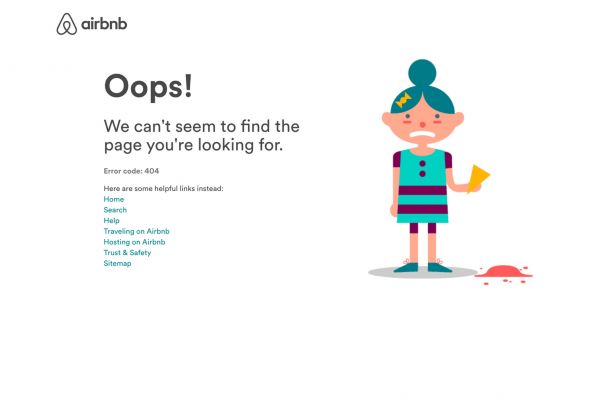Screen dimensions: 600x413
Task: Click the Oops! heading
Action: pos(148,87)
